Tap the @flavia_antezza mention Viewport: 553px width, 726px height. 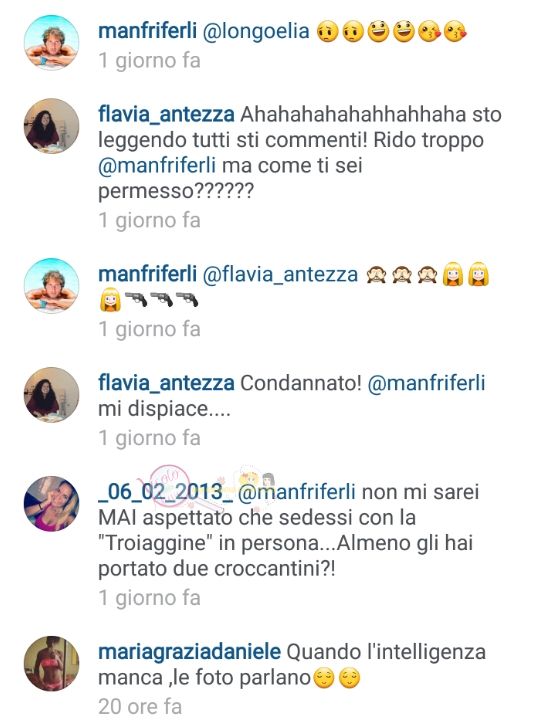(281, 275)
